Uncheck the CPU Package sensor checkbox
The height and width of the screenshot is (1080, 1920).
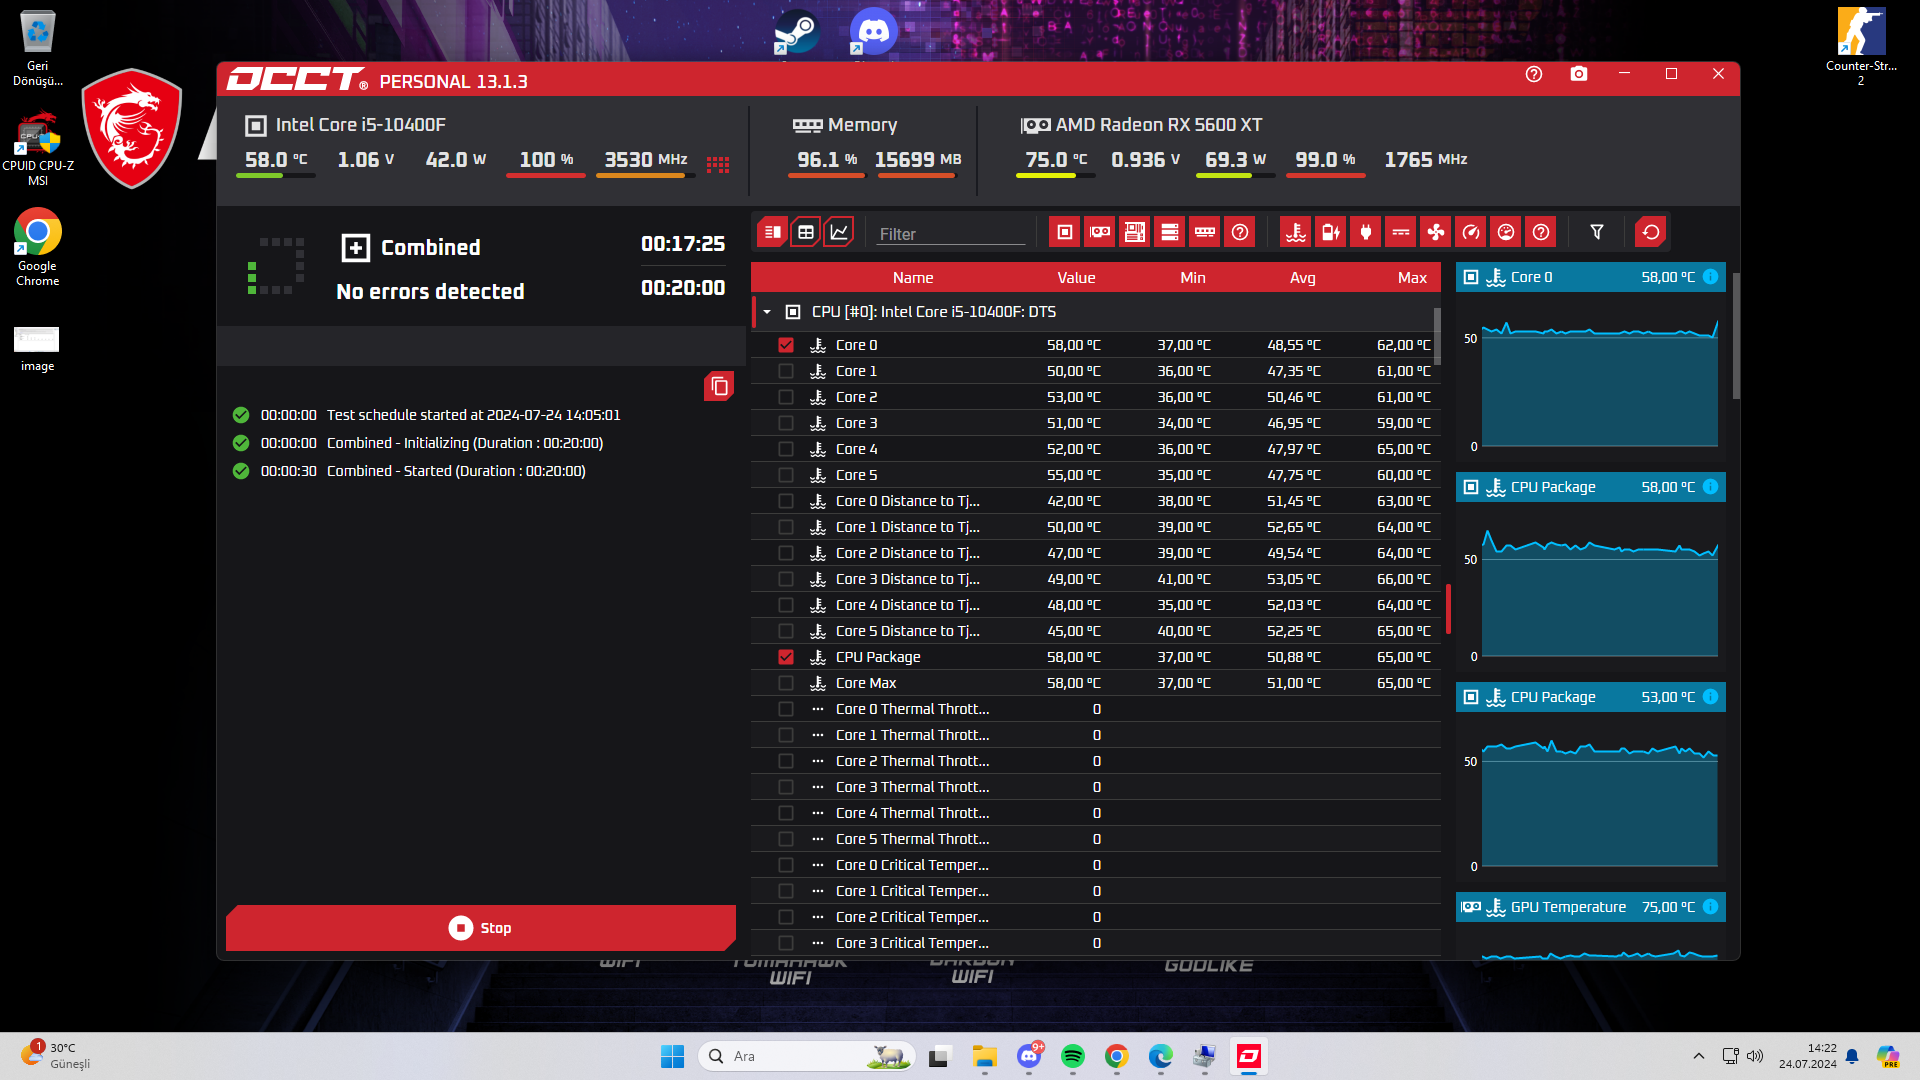coord(786,657)
